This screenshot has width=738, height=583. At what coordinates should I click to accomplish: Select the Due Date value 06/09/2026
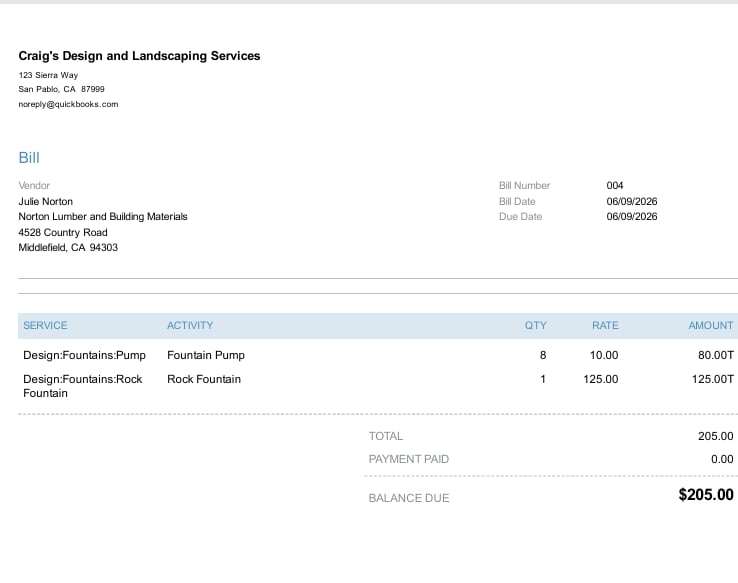[x=632, y=216]
